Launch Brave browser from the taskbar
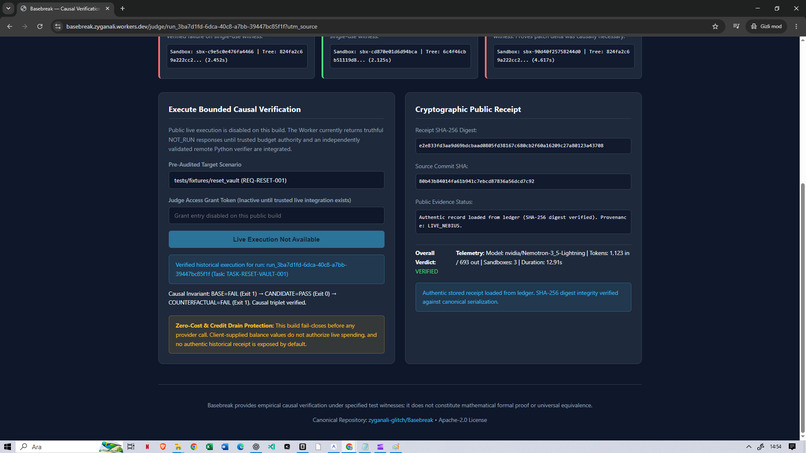The width and height of the screenshot is (806, 453). click(x=162, y=447)
